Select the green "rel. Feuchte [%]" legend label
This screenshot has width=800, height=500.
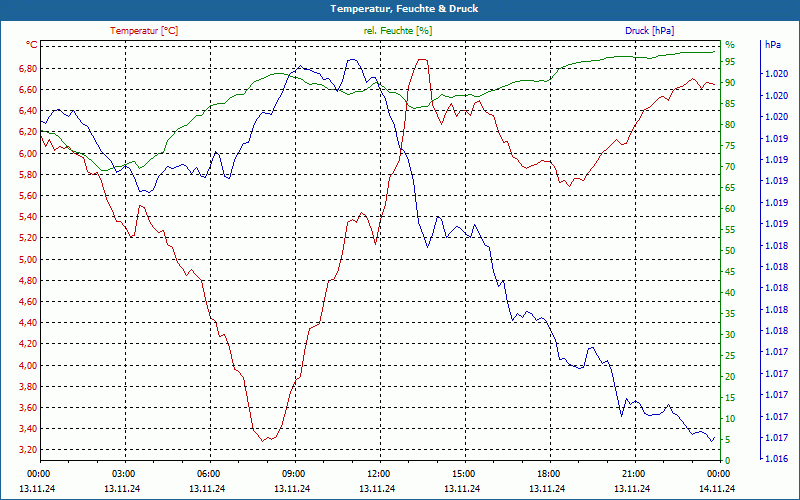[x=397, y=31]
